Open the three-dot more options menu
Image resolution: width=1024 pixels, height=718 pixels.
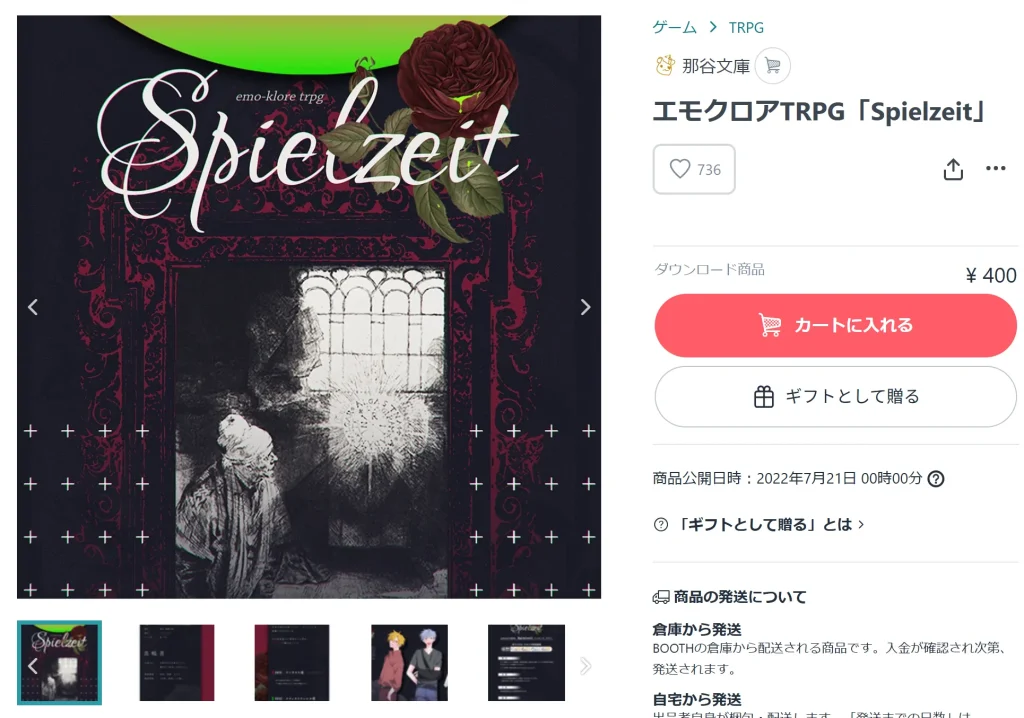(x=995, y=169)
